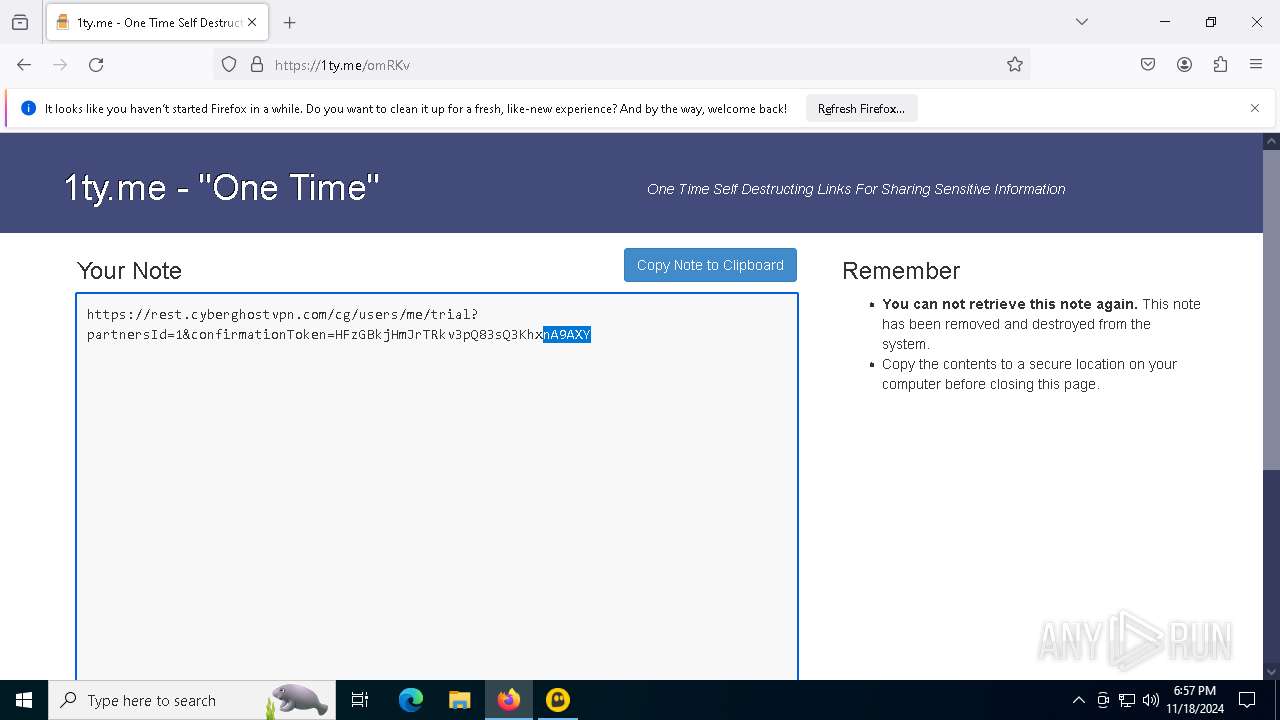Open Firefox application menu

pos(1256,65)
